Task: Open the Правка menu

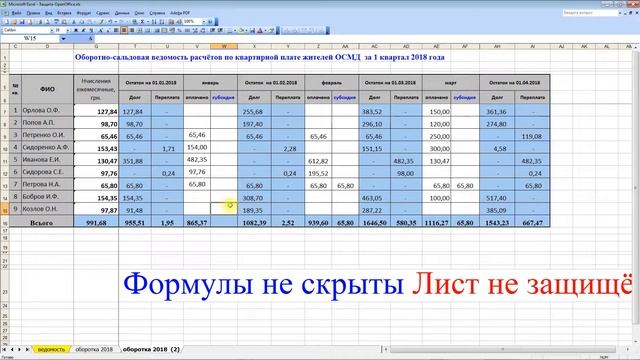Action: 33,13
